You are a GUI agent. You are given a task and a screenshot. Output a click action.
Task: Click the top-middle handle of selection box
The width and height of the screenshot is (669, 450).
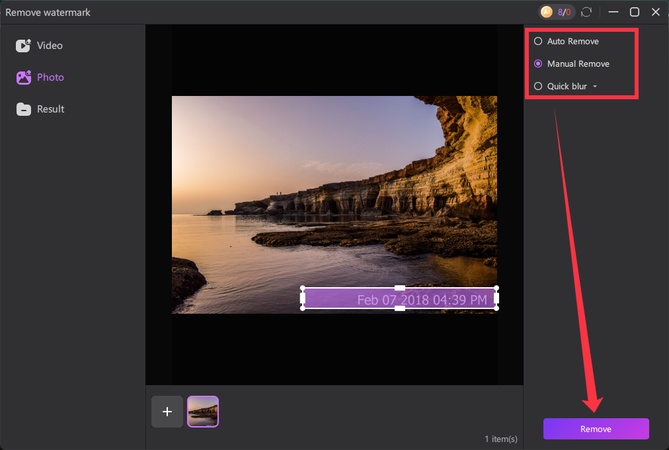coord(399,288)
